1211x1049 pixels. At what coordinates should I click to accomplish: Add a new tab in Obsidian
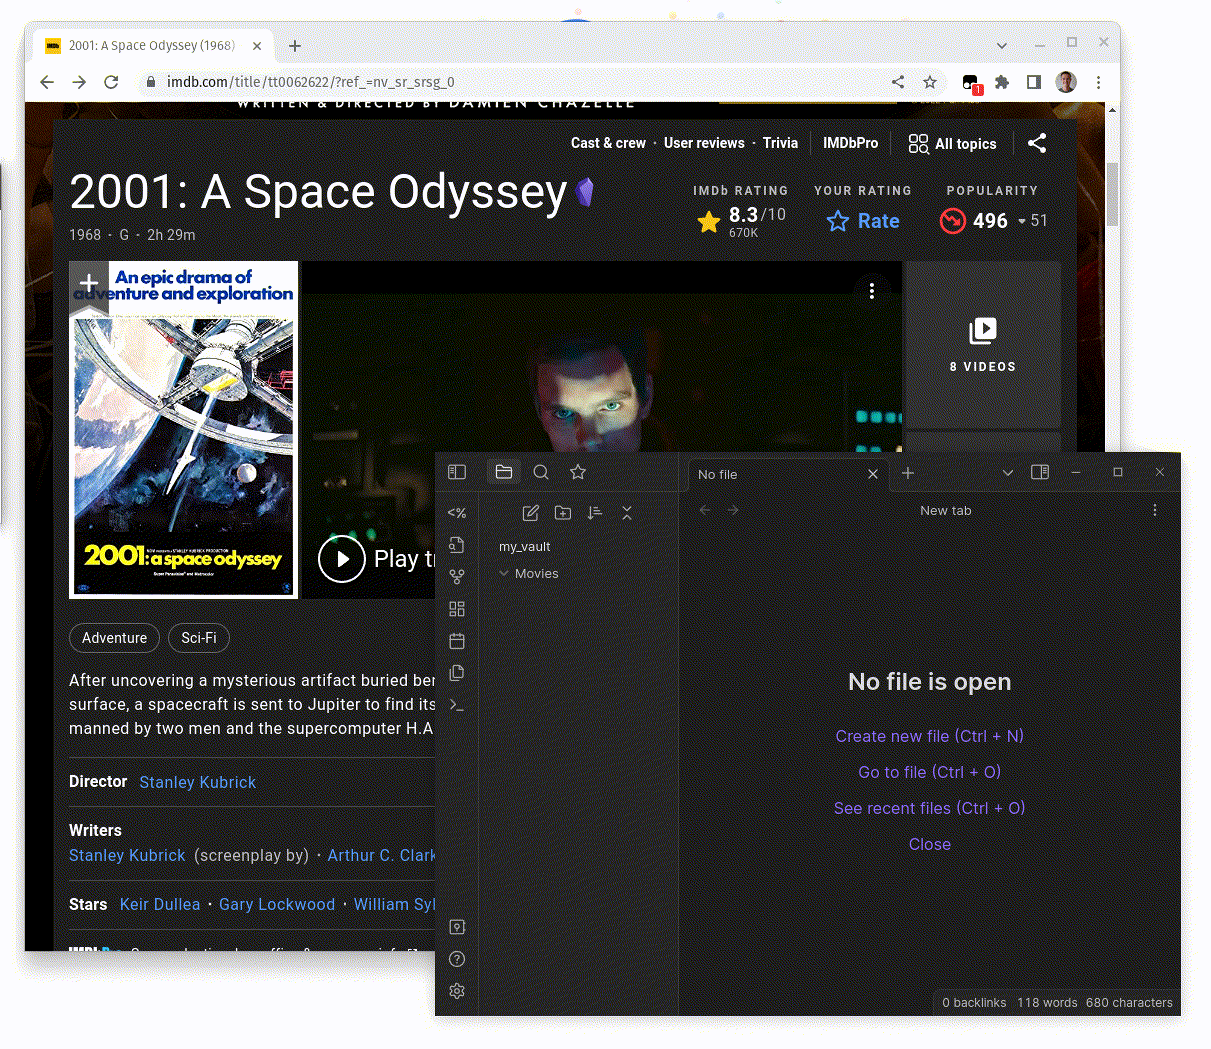(908, 473)
